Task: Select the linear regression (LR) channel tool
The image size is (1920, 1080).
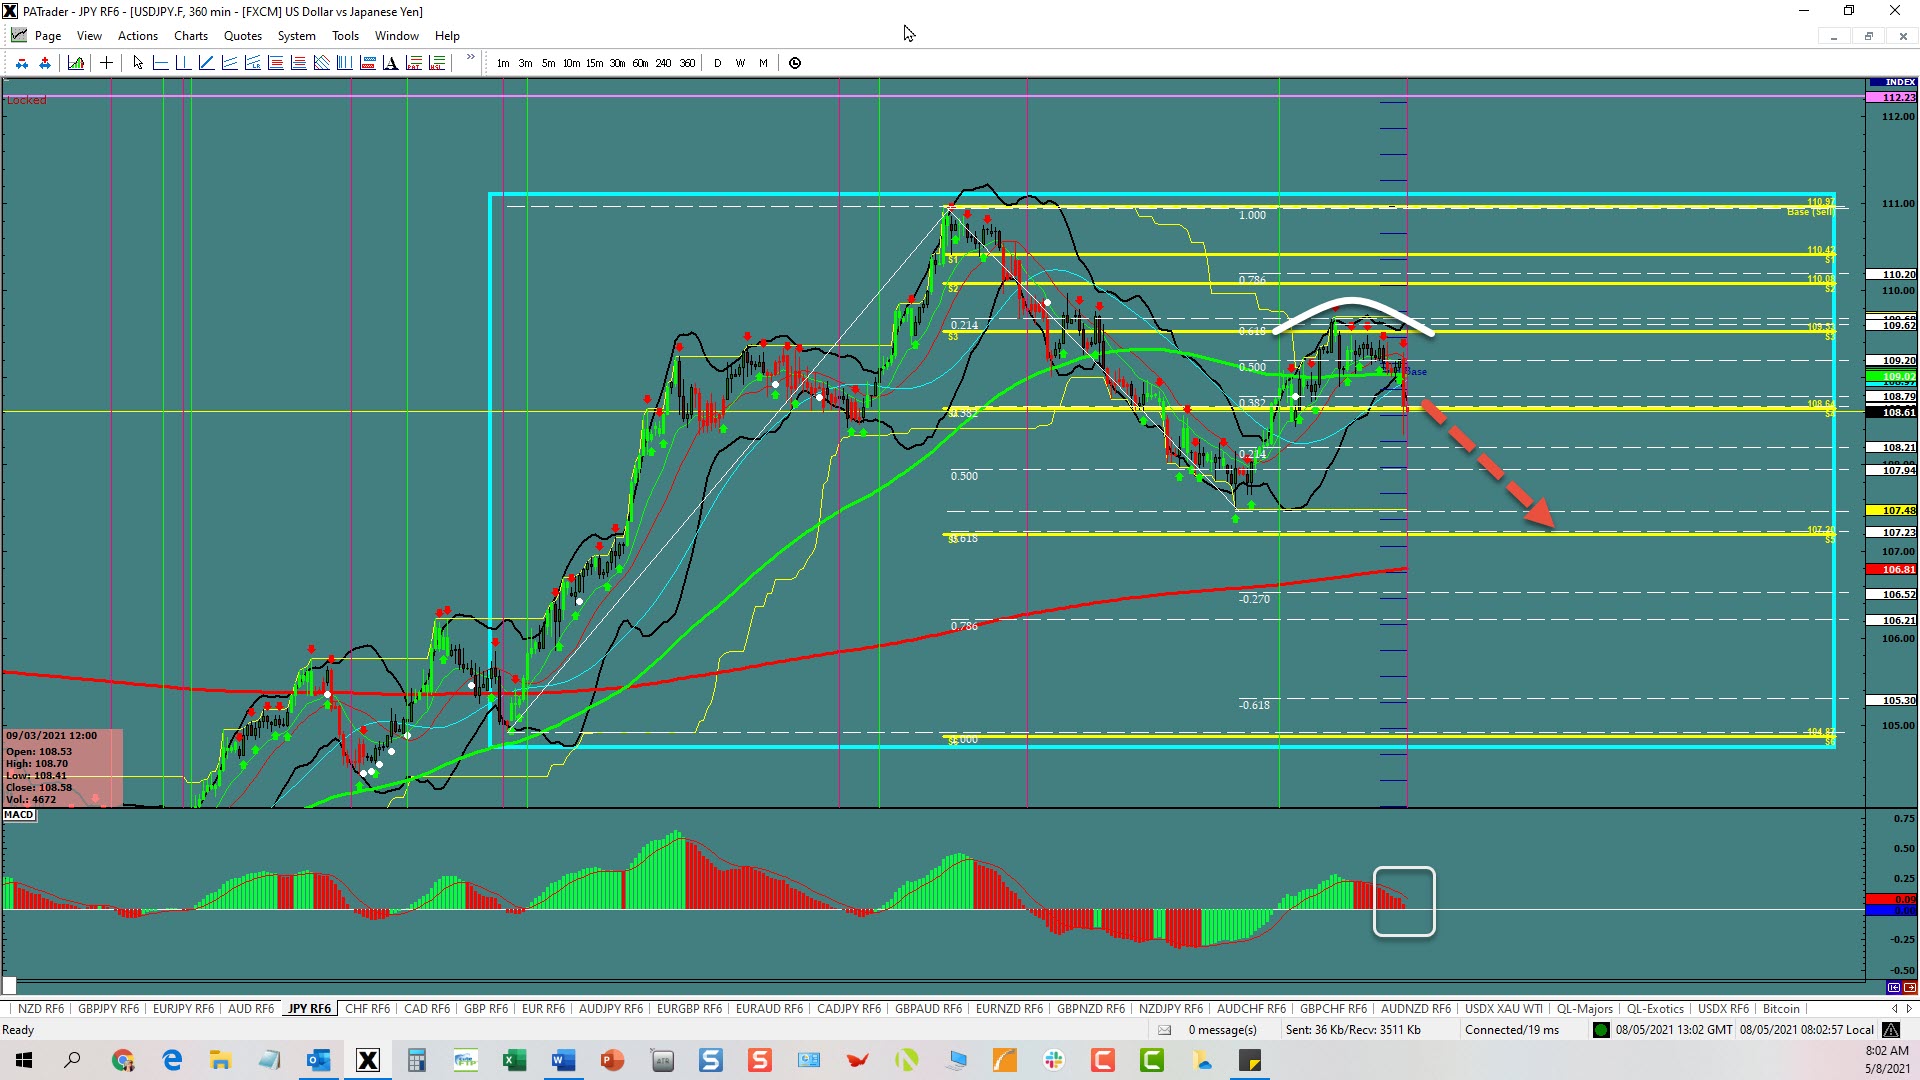Action: pos(252,63)
